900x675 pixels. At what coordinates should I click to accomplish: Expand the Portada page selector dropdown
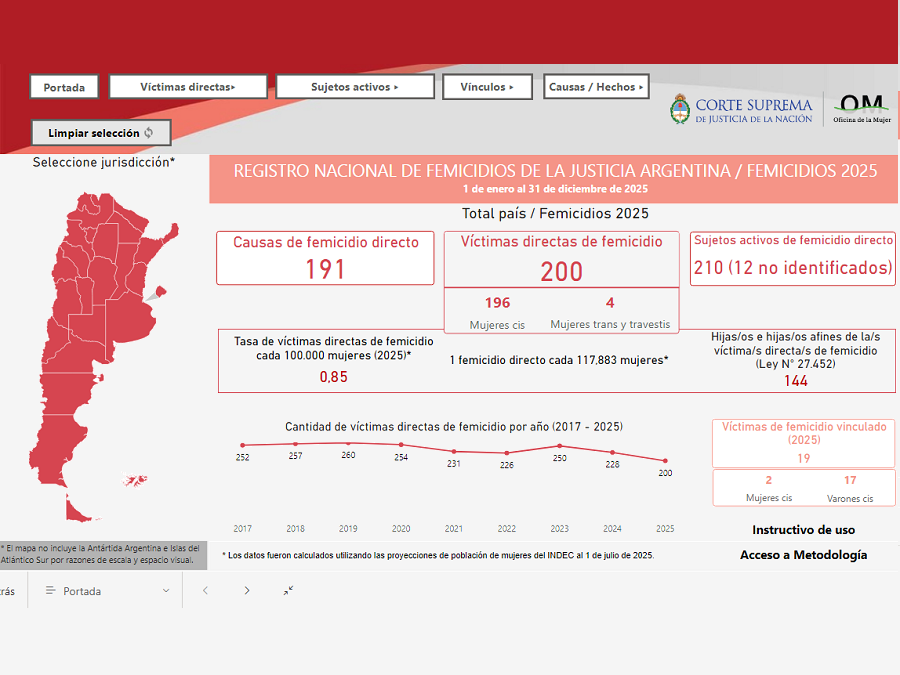tap(107, 591)
